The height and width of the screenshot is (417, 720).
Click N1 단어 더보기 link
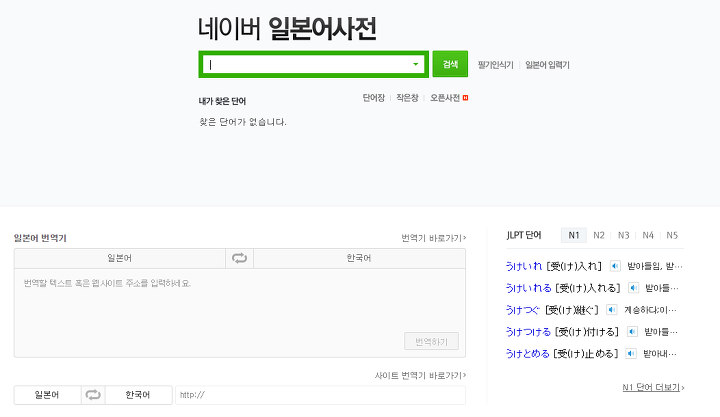(x=653, y=387)
